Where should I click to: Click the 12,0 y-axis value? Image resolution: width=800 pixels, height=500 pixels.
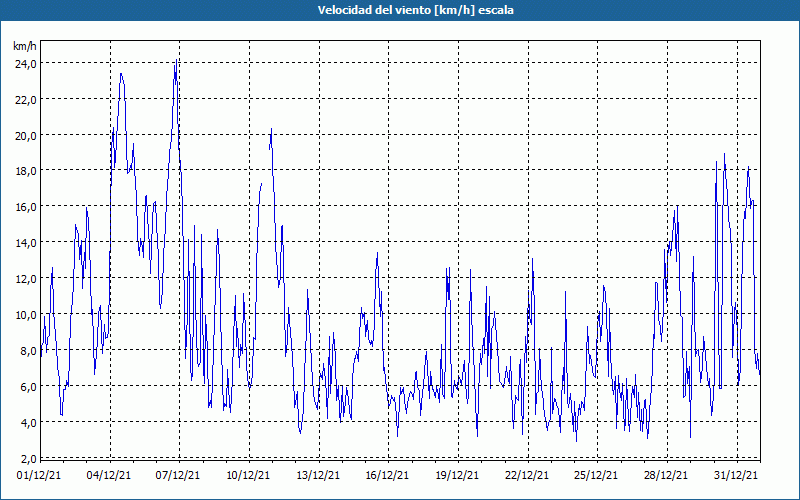(26, 279)
